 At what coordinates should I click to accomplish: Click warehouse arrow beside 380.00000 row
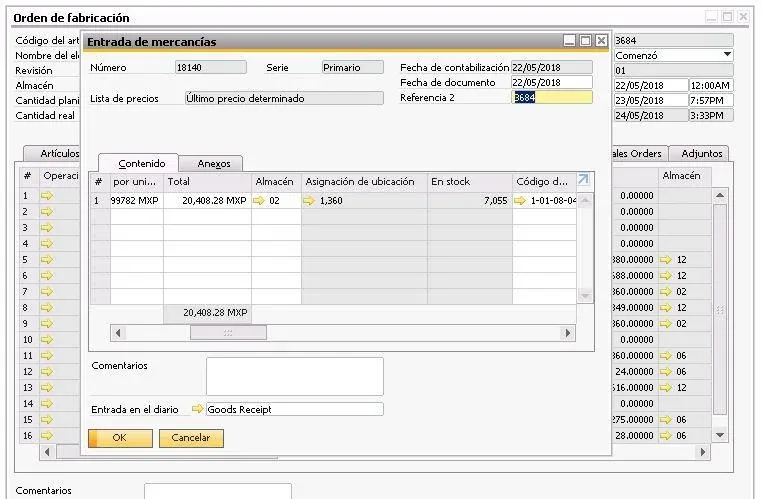pyautogui.click(x=666, y=260)
